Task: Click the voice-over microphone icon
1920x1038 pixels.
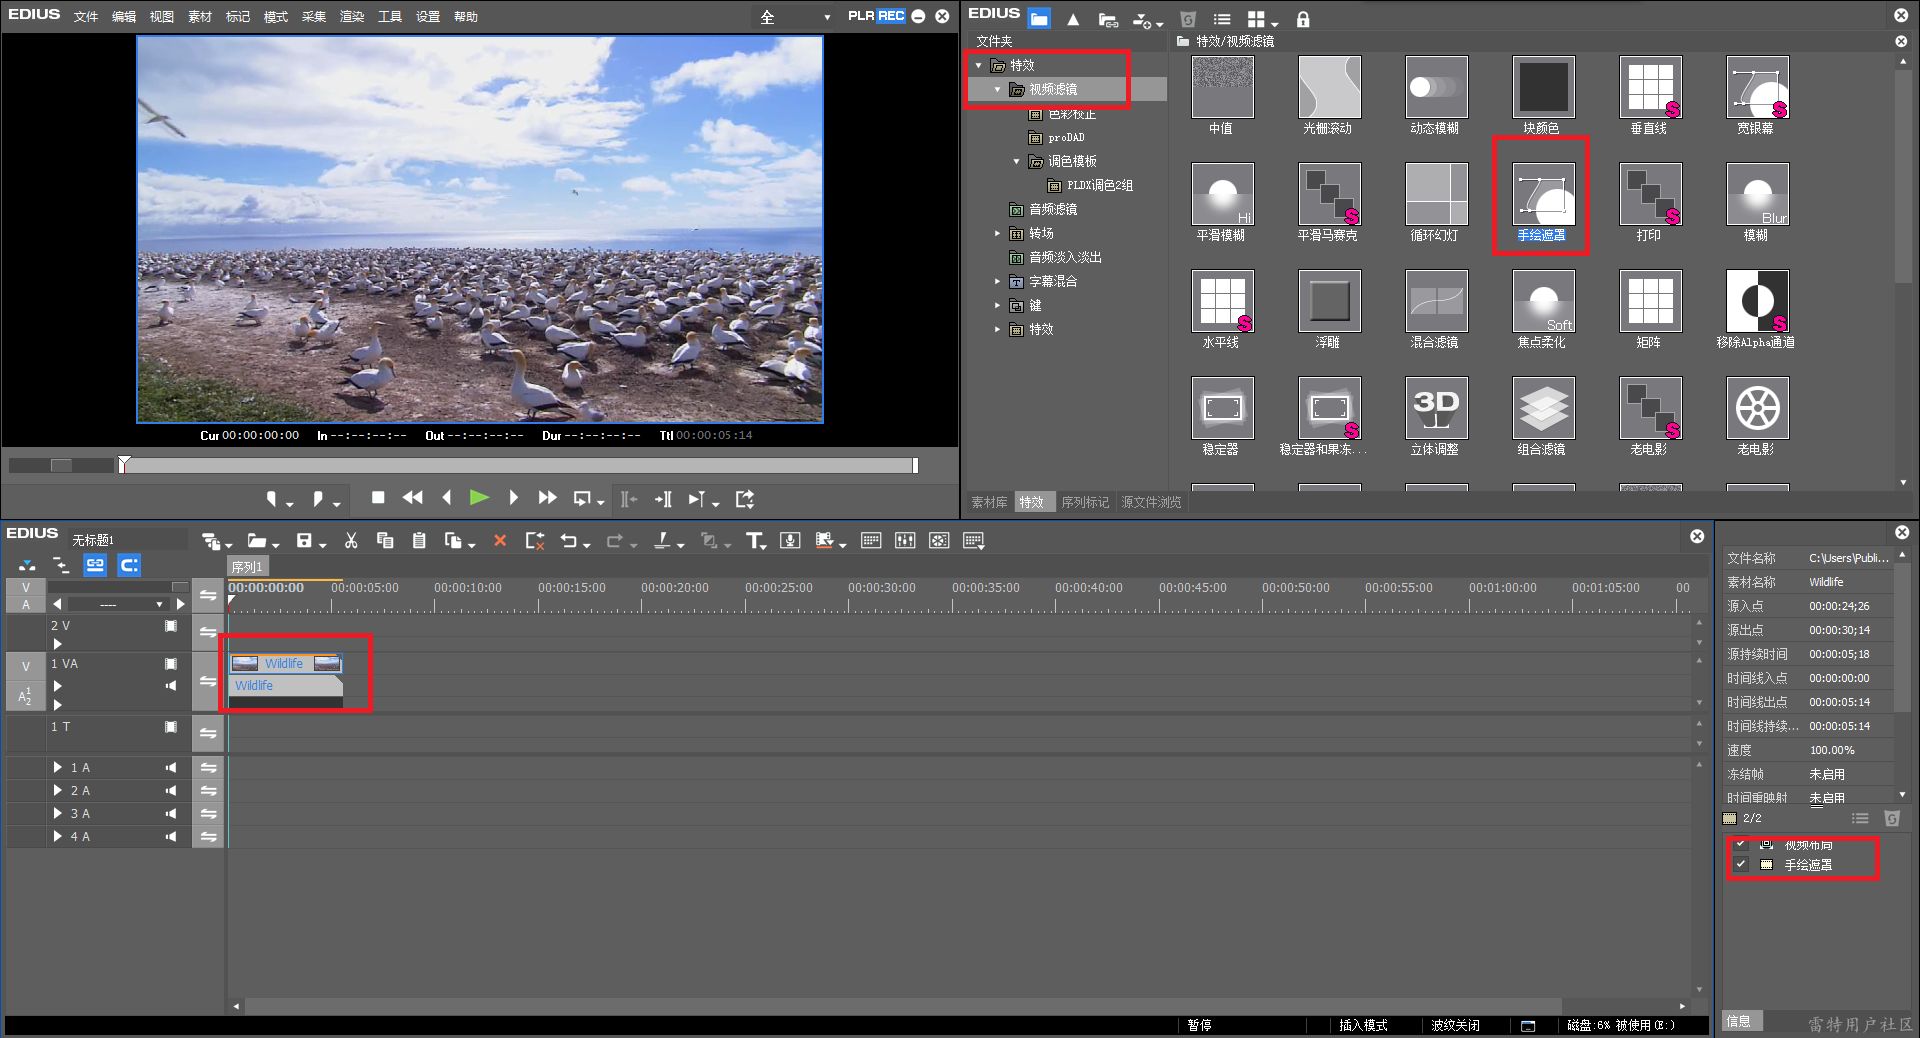Action: (x=790, y=541)
